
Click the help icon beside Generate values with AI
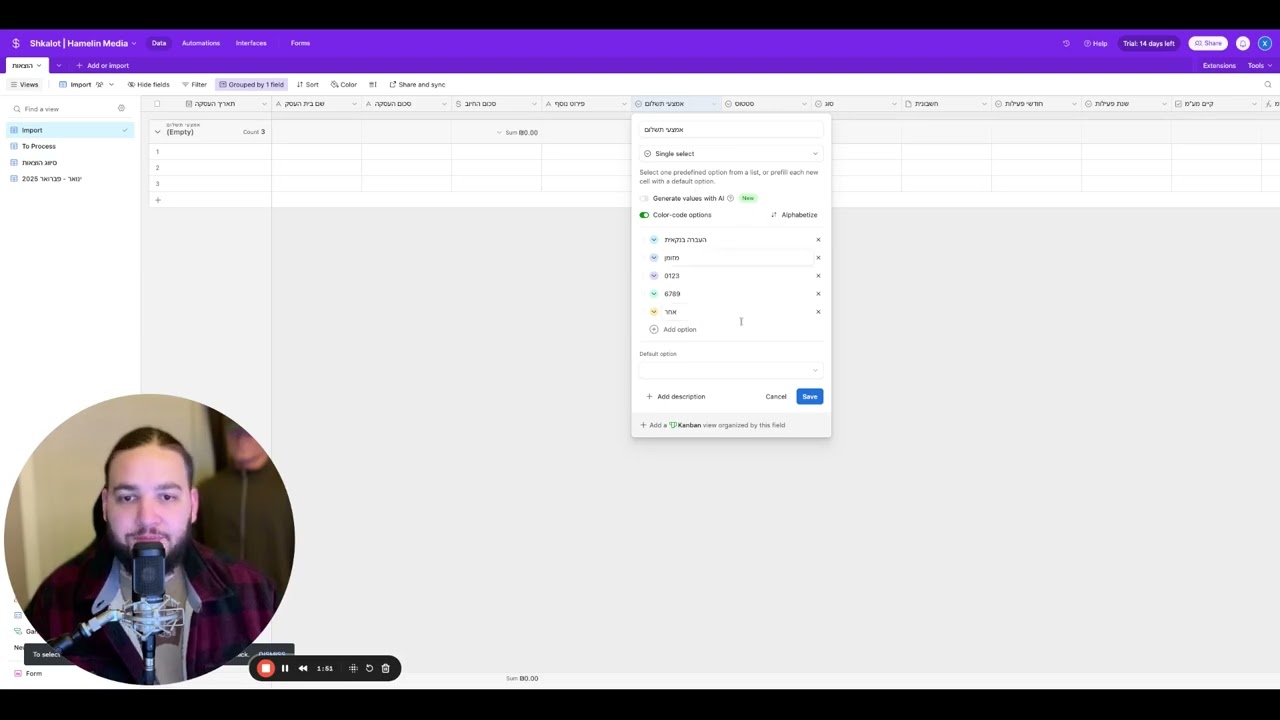(x=730, y=198)
